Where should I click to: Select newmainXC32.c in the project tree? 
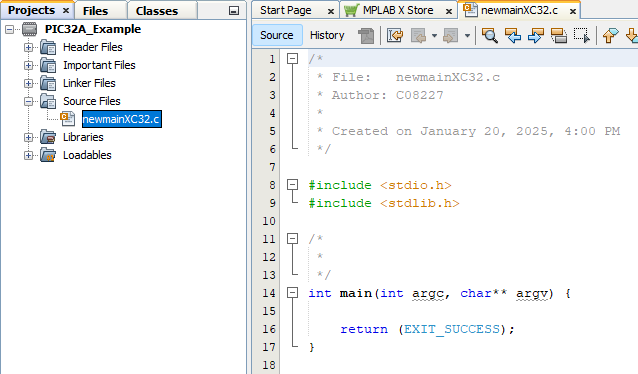click(x=122, y=119)
